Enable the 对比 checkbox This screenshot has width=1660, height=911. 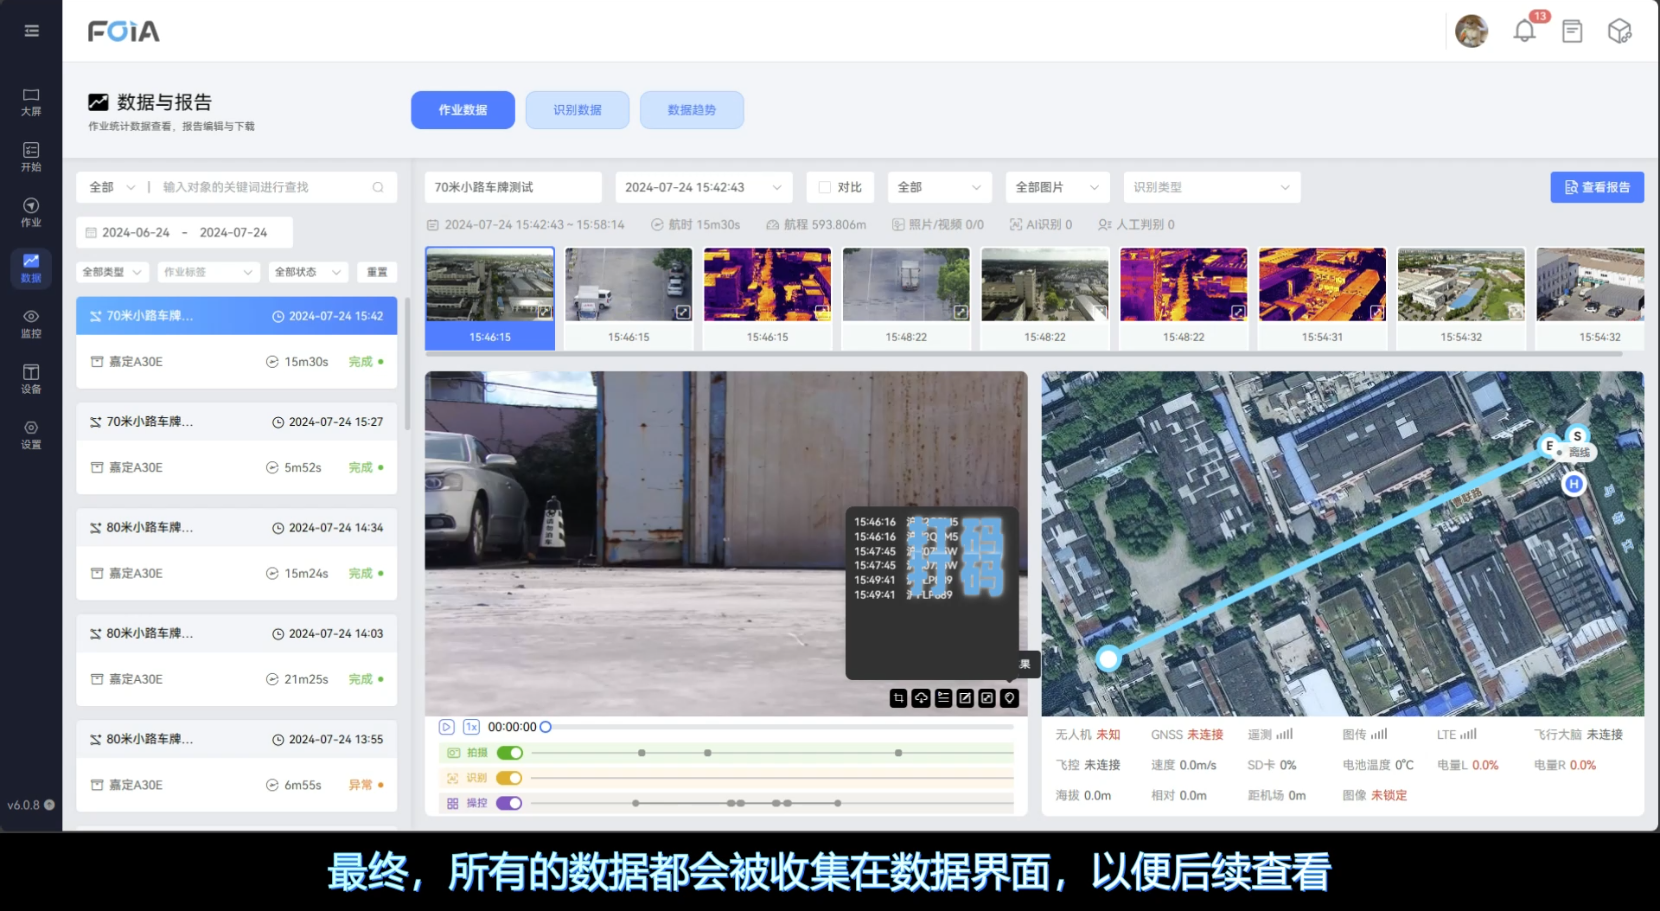825,187
